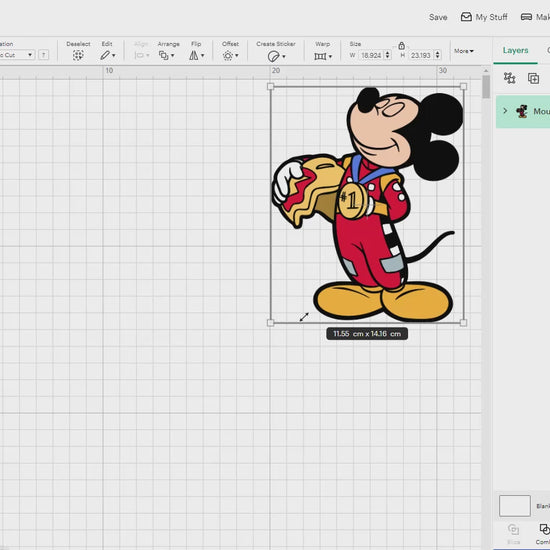Click the width input showing 18.924

pos(371,55)
